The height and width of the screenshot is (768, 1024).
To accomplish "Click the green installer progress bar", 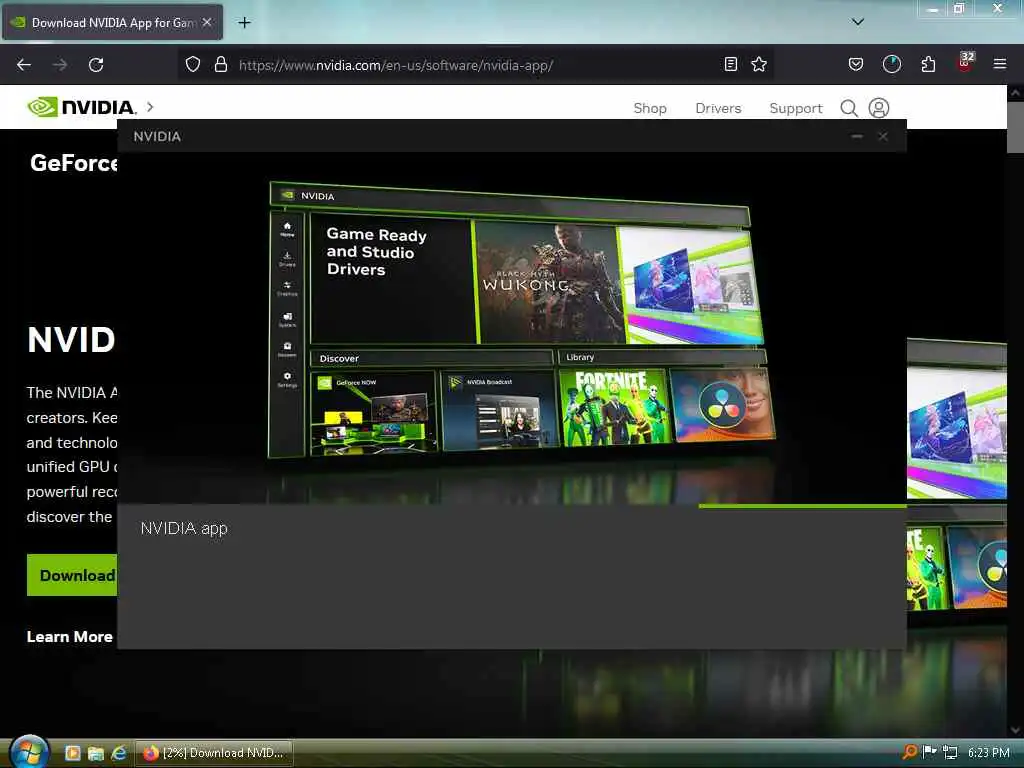I will coord(803,505).
